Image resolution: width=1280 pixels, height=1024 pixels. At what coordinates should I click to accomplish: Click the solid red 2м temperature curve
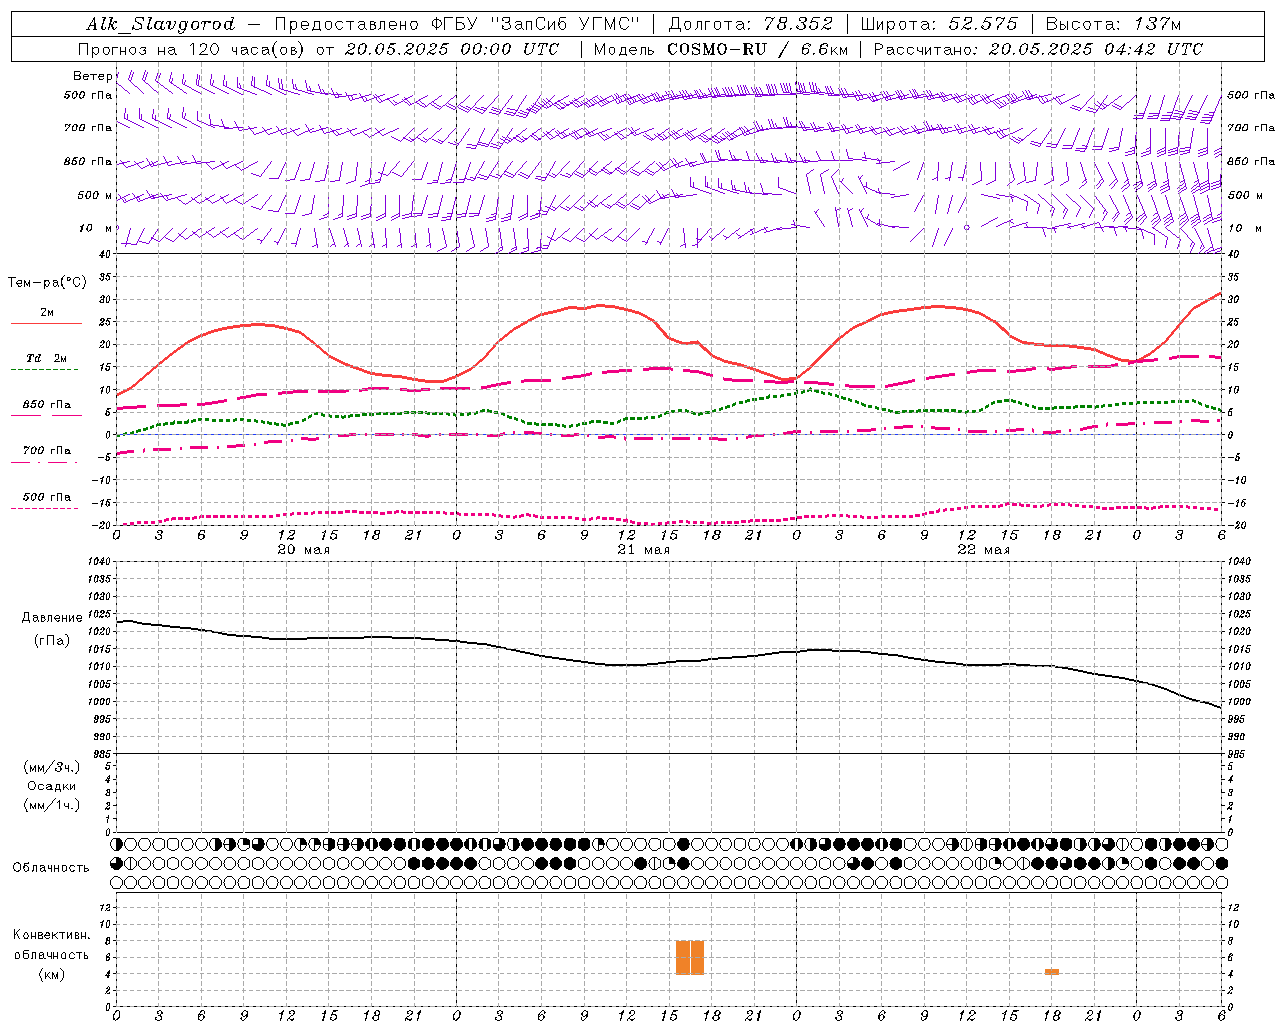[600, 306]
